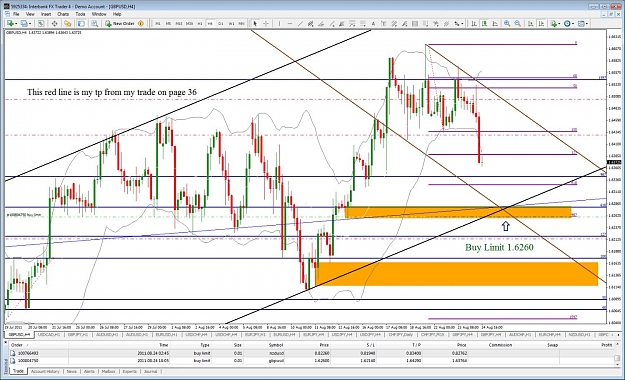Switch to the News terminal tab
Image resolution: width=625 pixels, height=380 pixels.
72,371
